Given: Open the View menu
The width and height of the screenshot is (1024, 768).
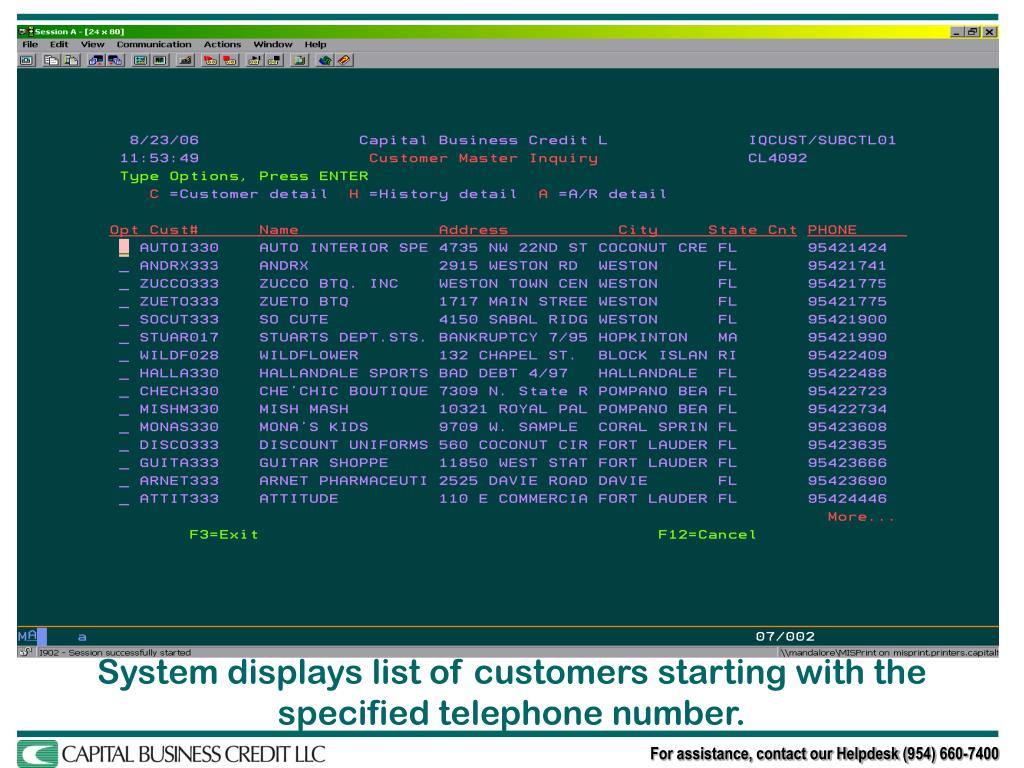Looking at the screenshot, I should coord(92,44).
